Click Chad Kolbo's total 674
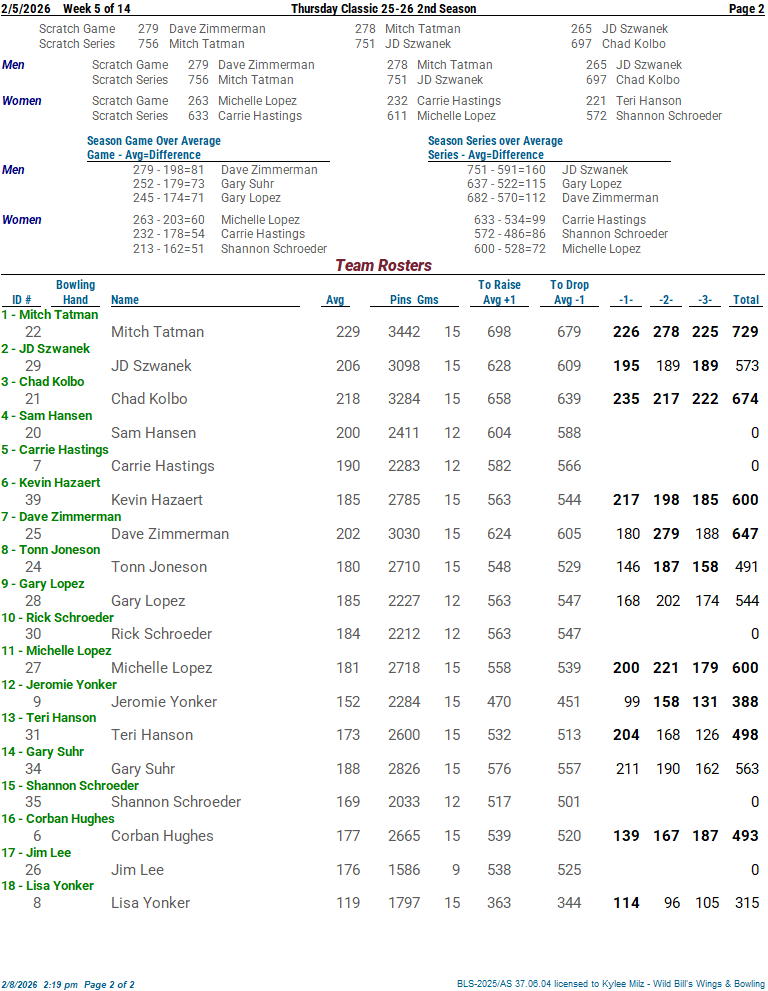The image size is (768, 991). 745,399
